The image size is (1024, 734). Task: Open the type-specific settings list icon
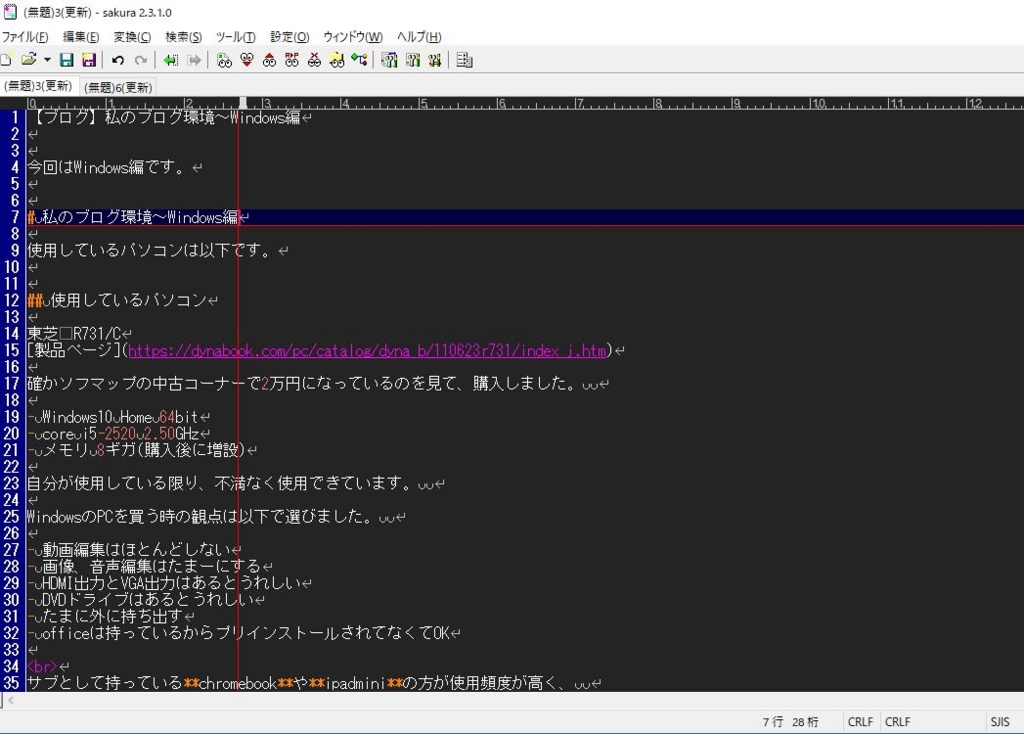pos(389,60)
